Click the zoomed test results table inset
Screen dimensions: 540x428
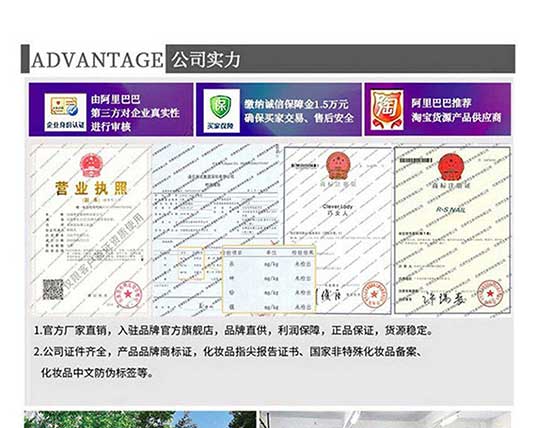[269, 279]
